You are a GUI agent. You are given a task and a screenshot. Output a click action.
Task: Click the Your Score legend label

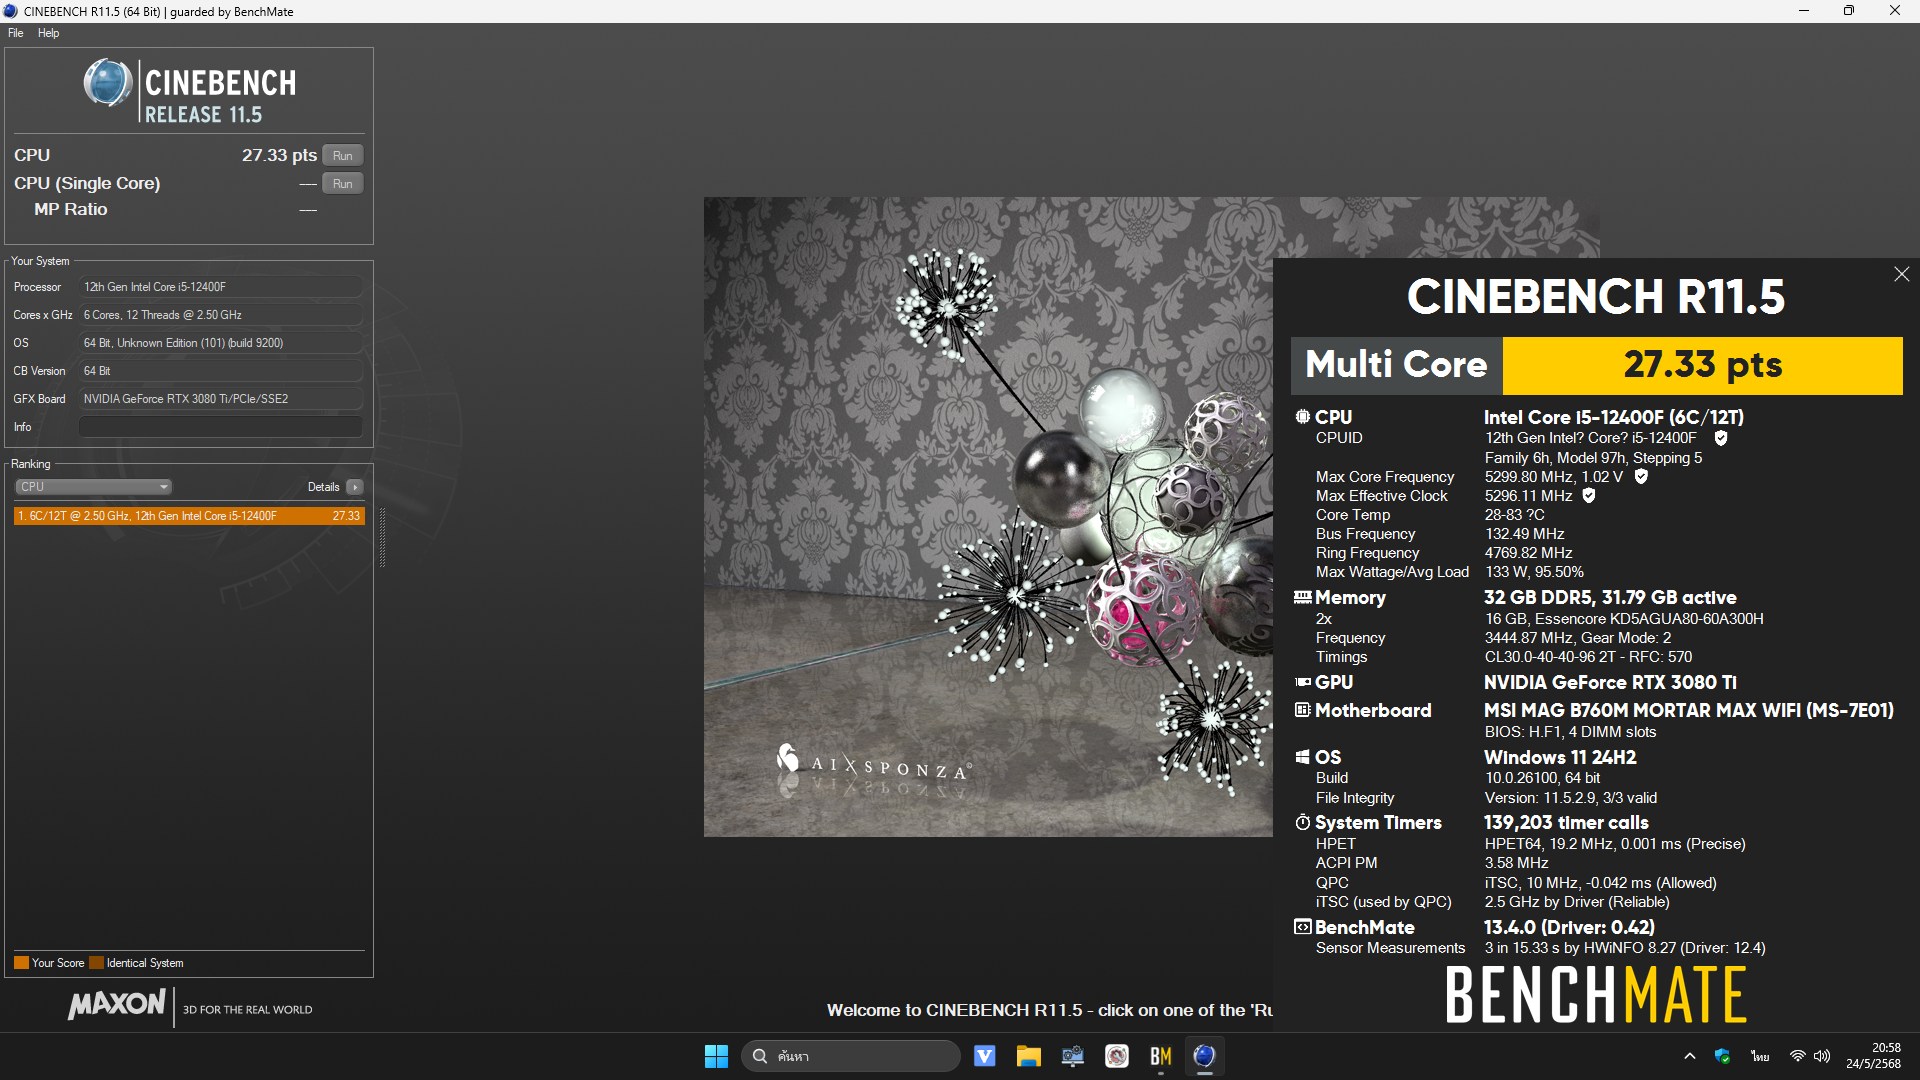click(x=58, y=963)
